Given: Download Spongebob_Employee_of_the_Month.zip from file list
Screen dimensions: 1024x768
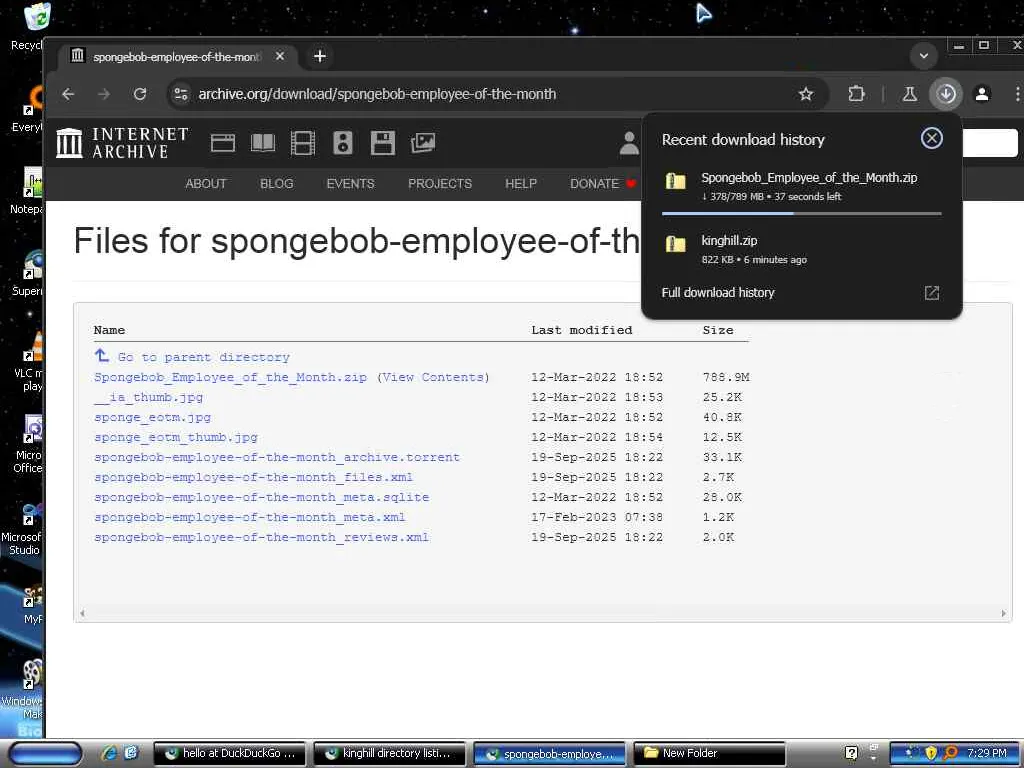Looking at the screenshot, I should click(x=230, y=377).
